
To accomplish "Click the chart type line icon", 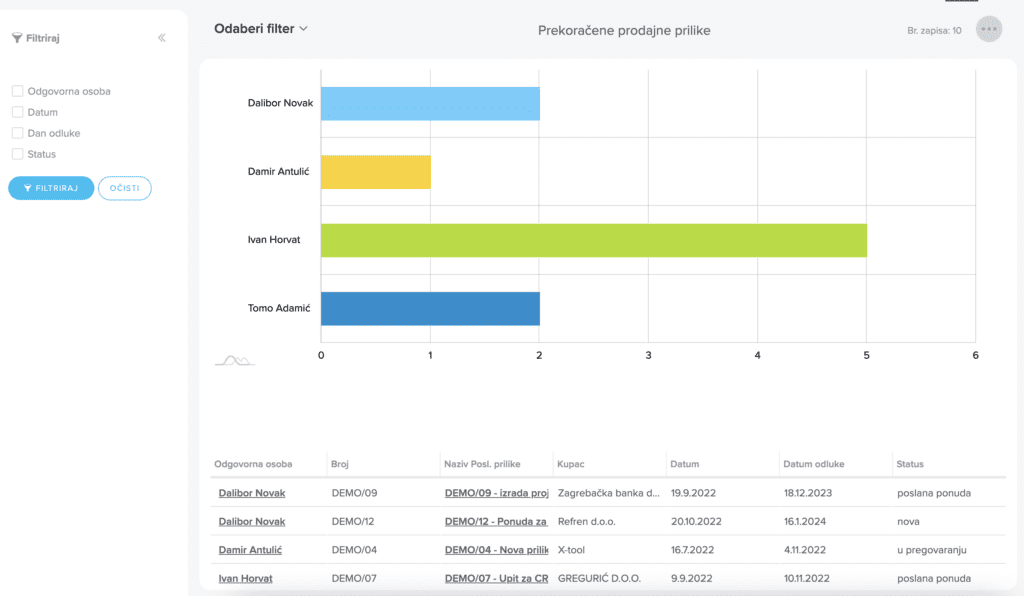I will coord(234,360).
